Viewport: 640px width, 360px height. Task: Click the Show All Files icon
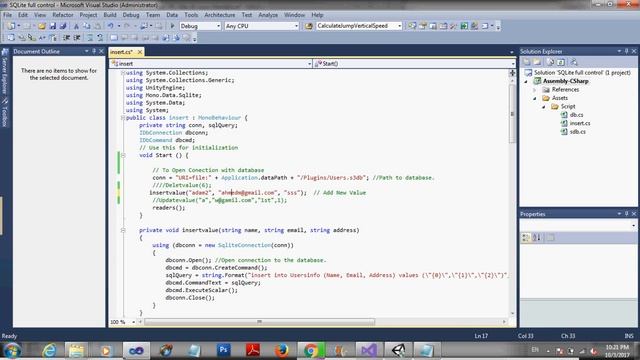(537, 62)
